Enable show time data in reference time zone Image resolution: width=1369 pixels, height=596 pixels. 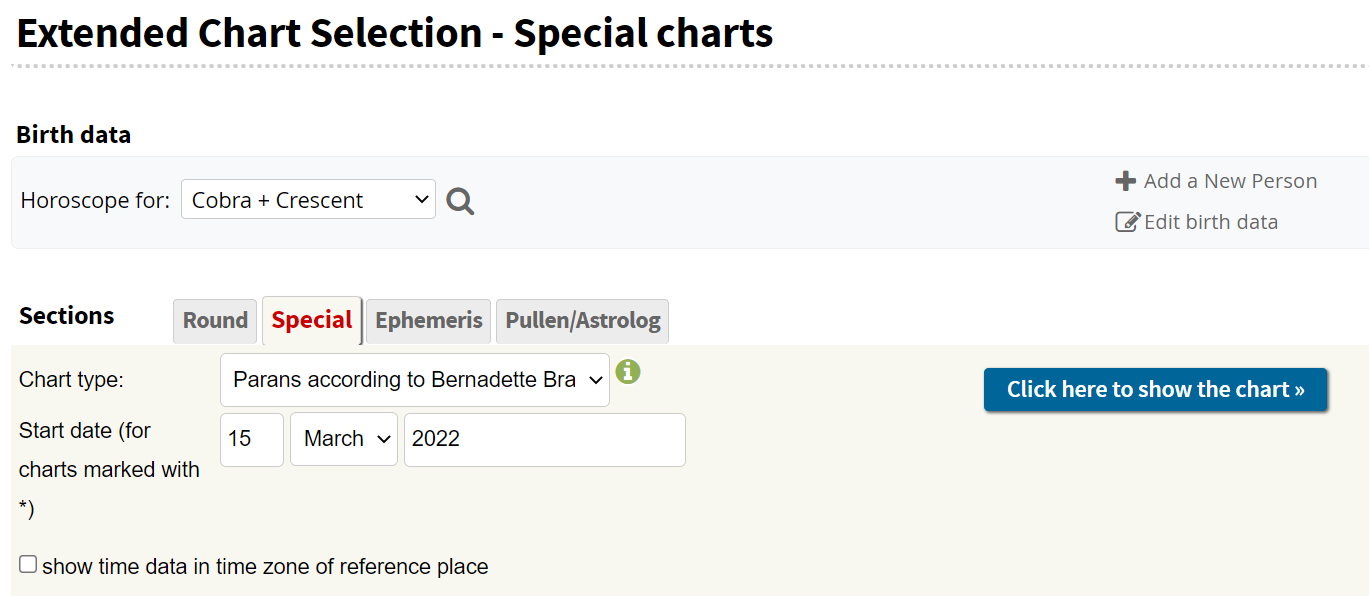28,565
